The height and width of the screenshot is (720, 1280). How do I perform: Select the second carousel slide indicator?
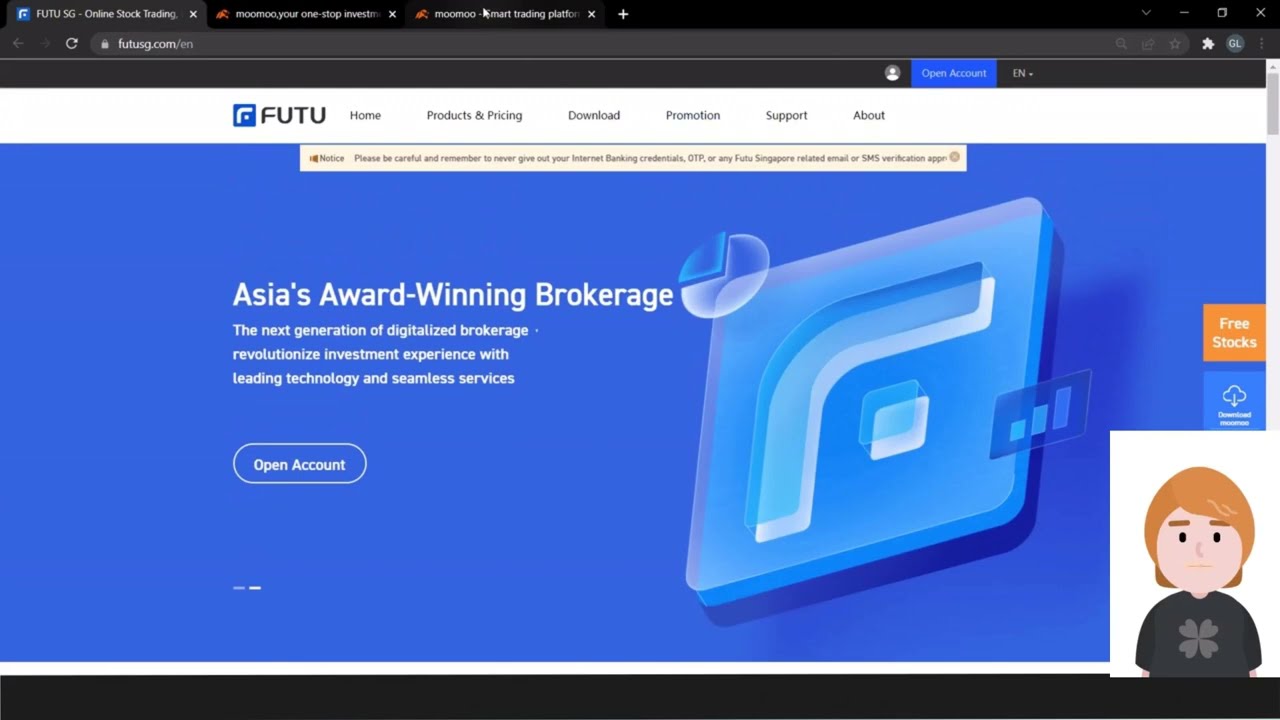pos(255,588)
